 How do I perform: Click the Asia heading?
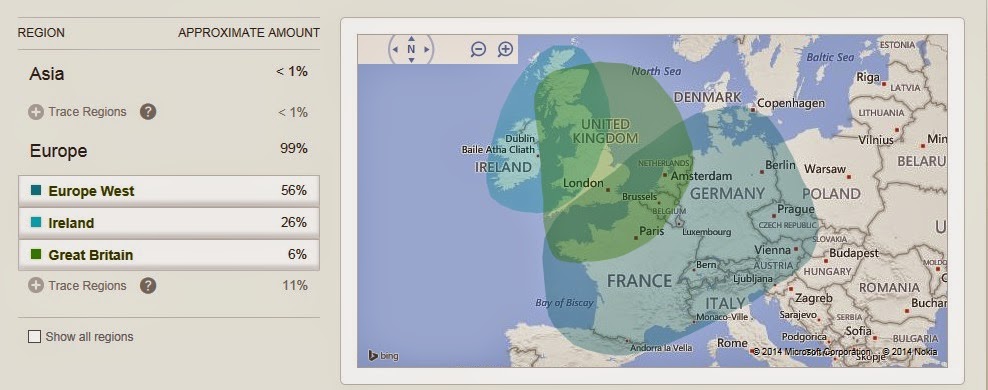point(47,74)
